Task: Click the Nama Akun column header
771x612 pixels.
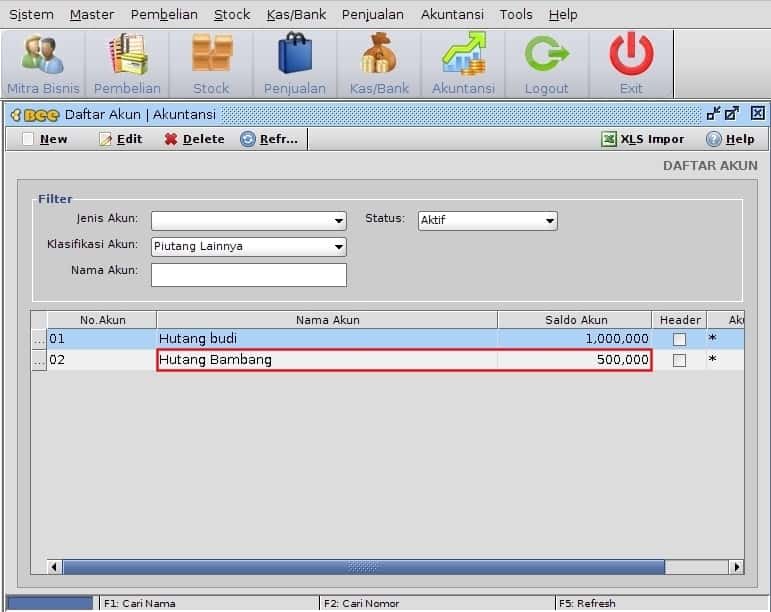Action: tap(327, 320)
